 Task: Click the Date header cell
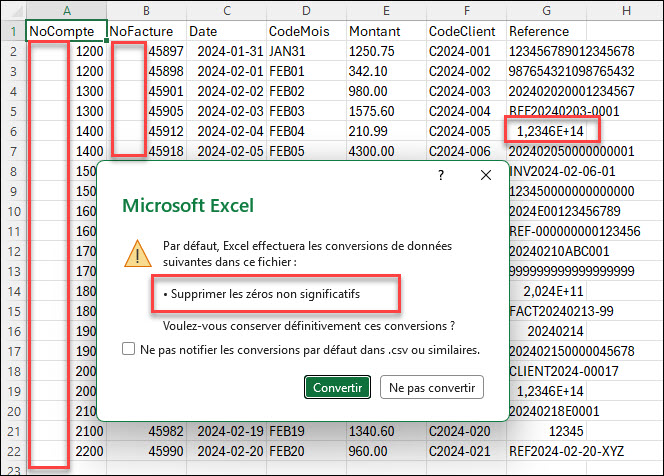click(227, 31)
